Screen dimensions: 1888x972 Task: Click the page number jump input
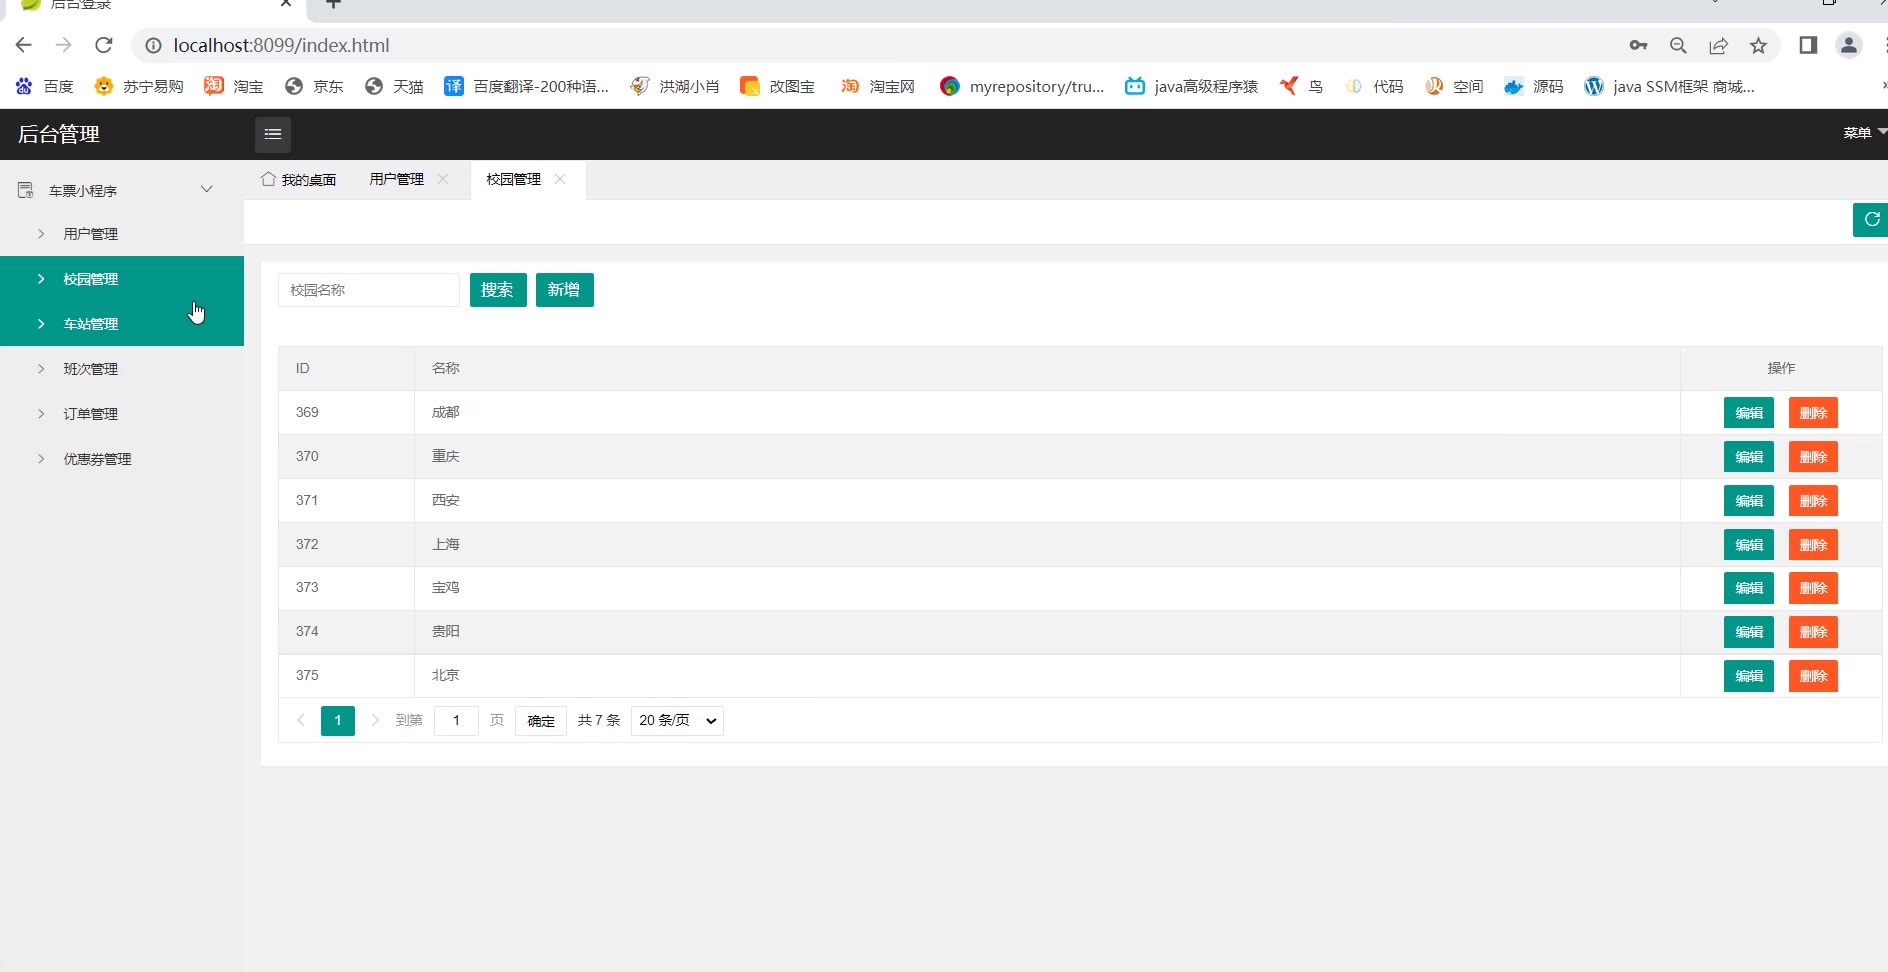coord(456,721)
